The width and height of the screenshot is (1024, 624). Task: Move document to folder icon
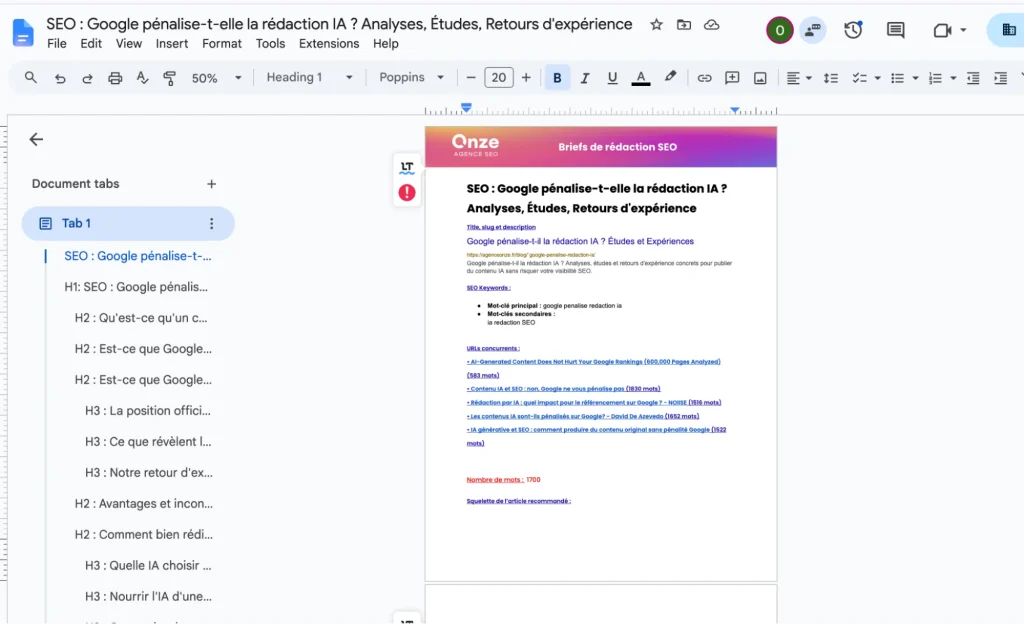point(684,25)
